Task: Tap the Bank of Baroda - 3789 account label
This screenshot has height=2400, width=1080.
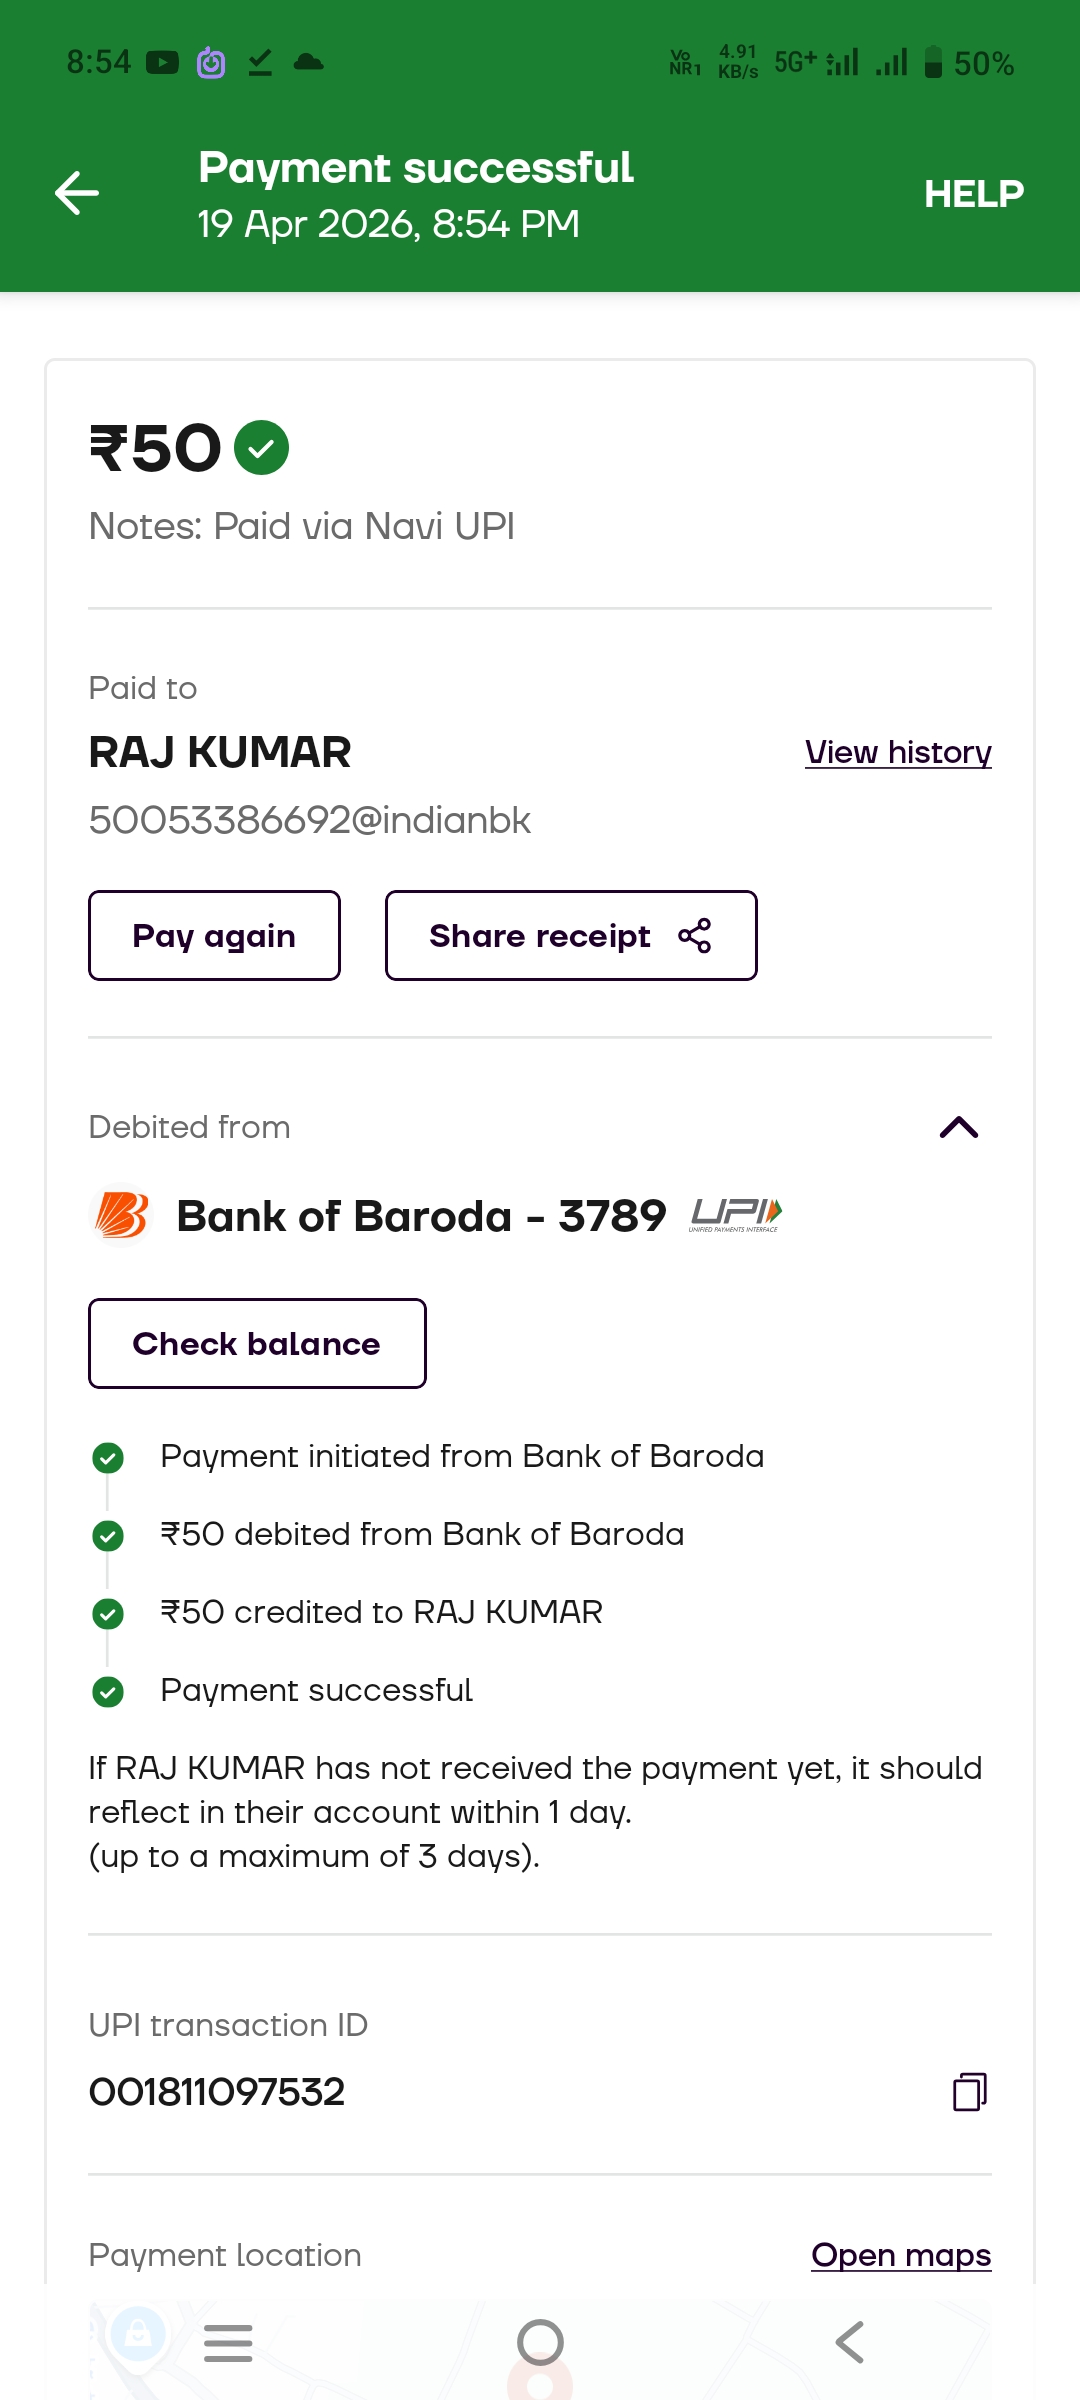Action: point(421,1216)
